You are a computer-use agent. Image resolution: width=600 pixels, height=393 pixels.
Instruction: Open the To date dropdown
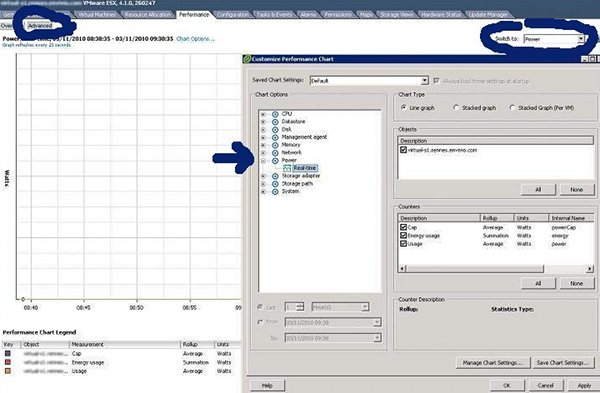(377, 338)
